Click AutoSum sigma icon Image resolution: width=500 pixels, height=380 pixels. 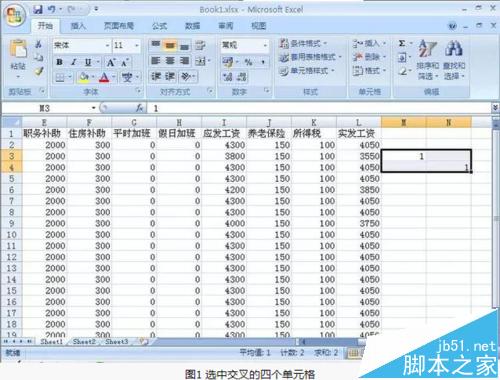coord(402,44)
